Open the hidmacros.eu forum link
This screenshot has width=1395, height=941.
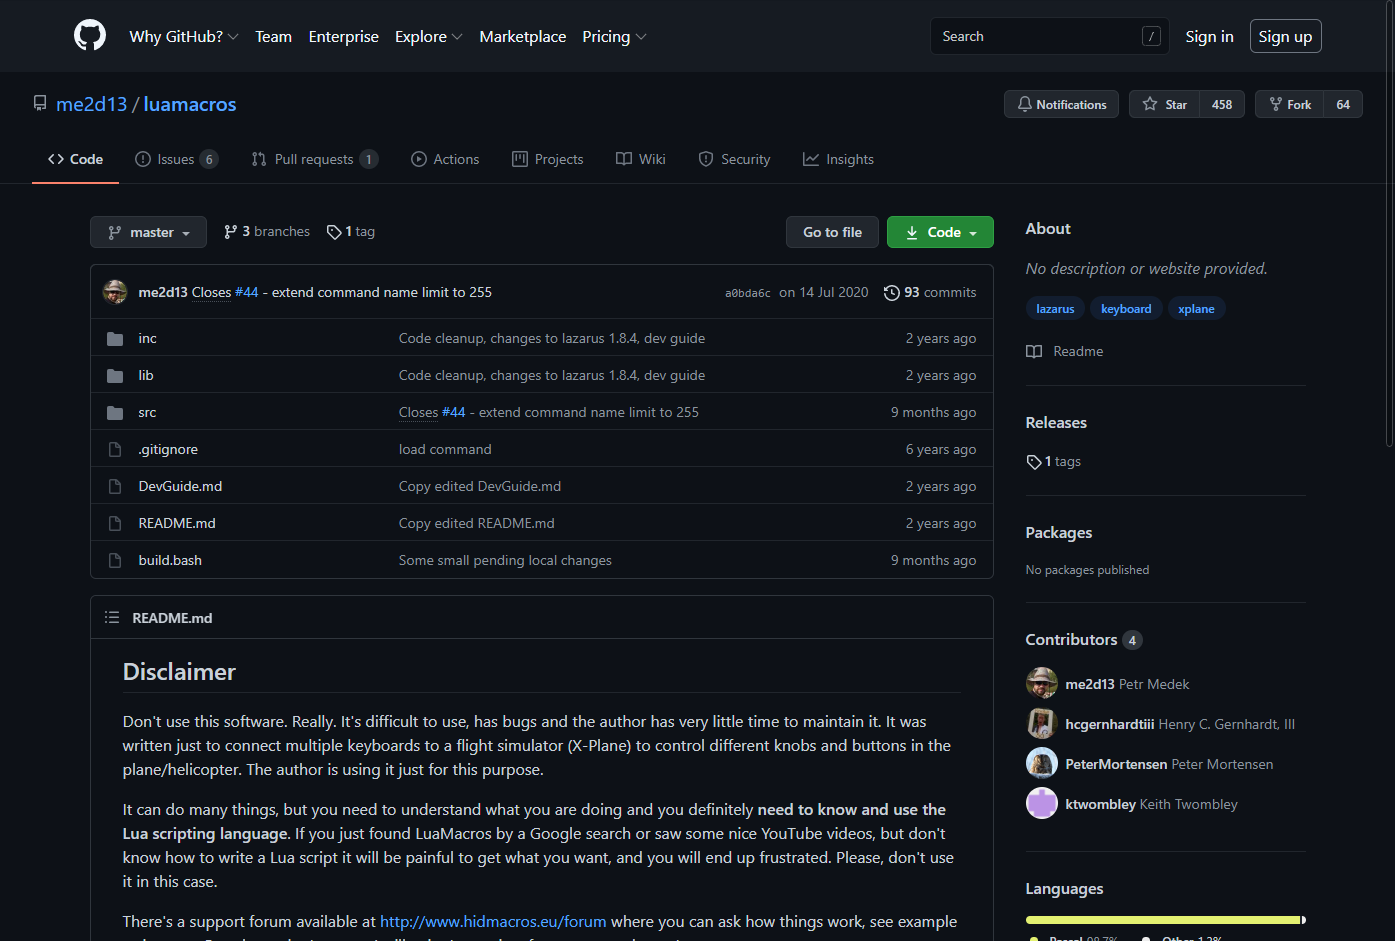493,922
